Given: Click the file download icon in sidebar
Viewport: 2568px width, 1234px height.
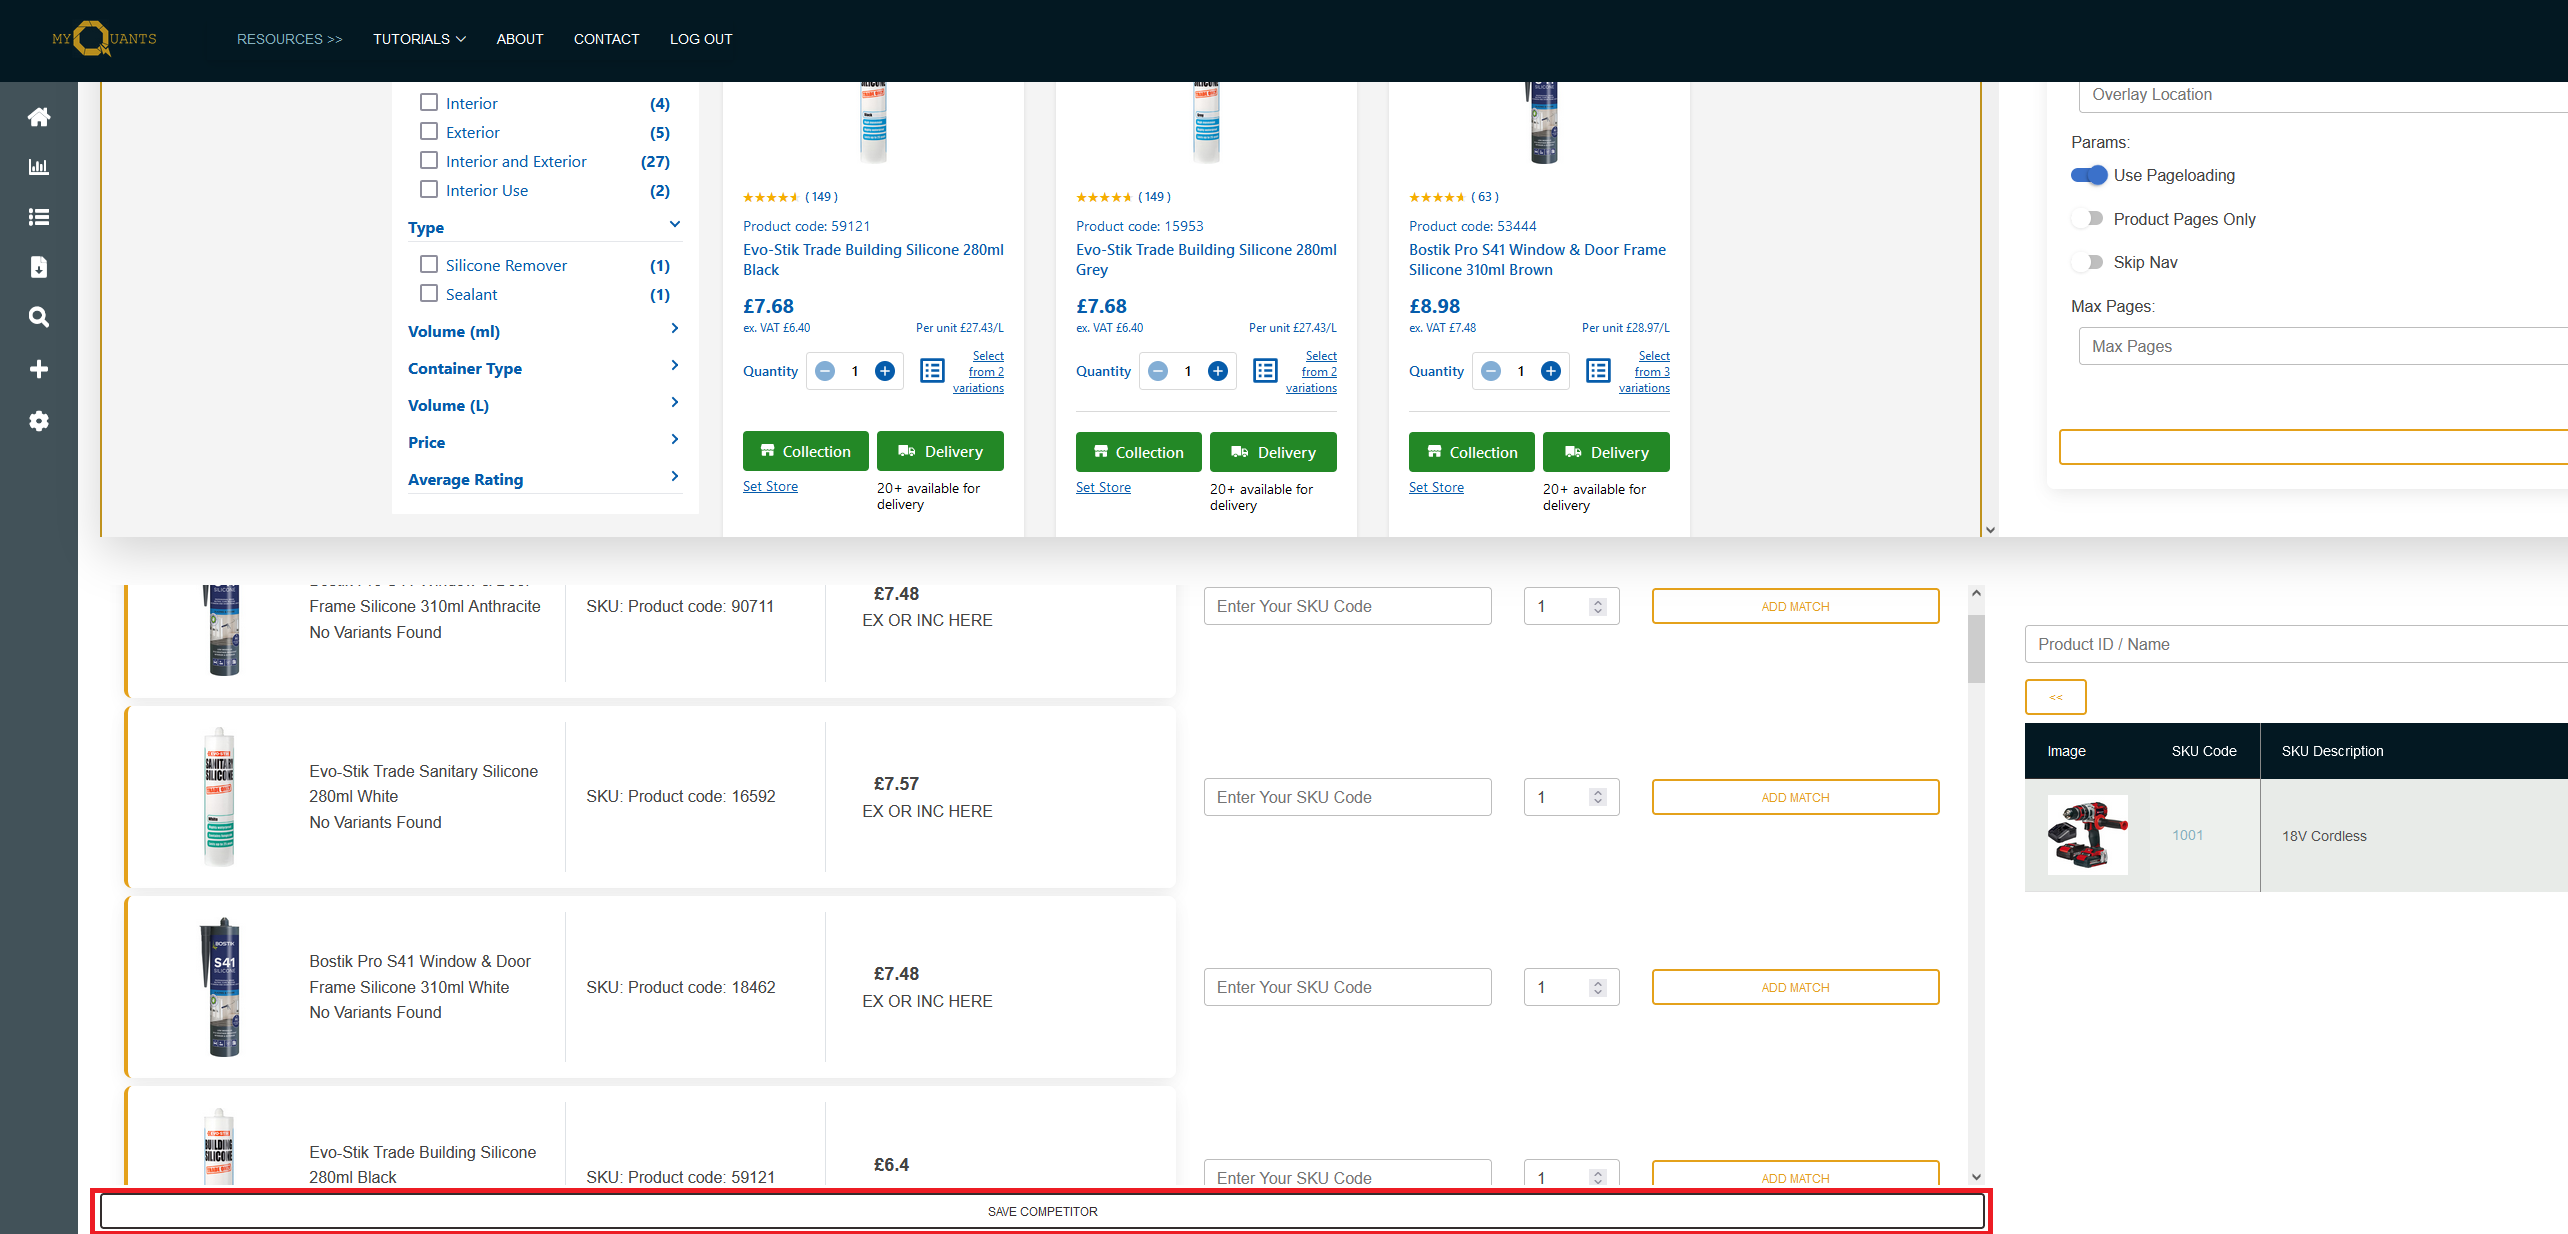Looking at the screenshot, I should 39,267.
